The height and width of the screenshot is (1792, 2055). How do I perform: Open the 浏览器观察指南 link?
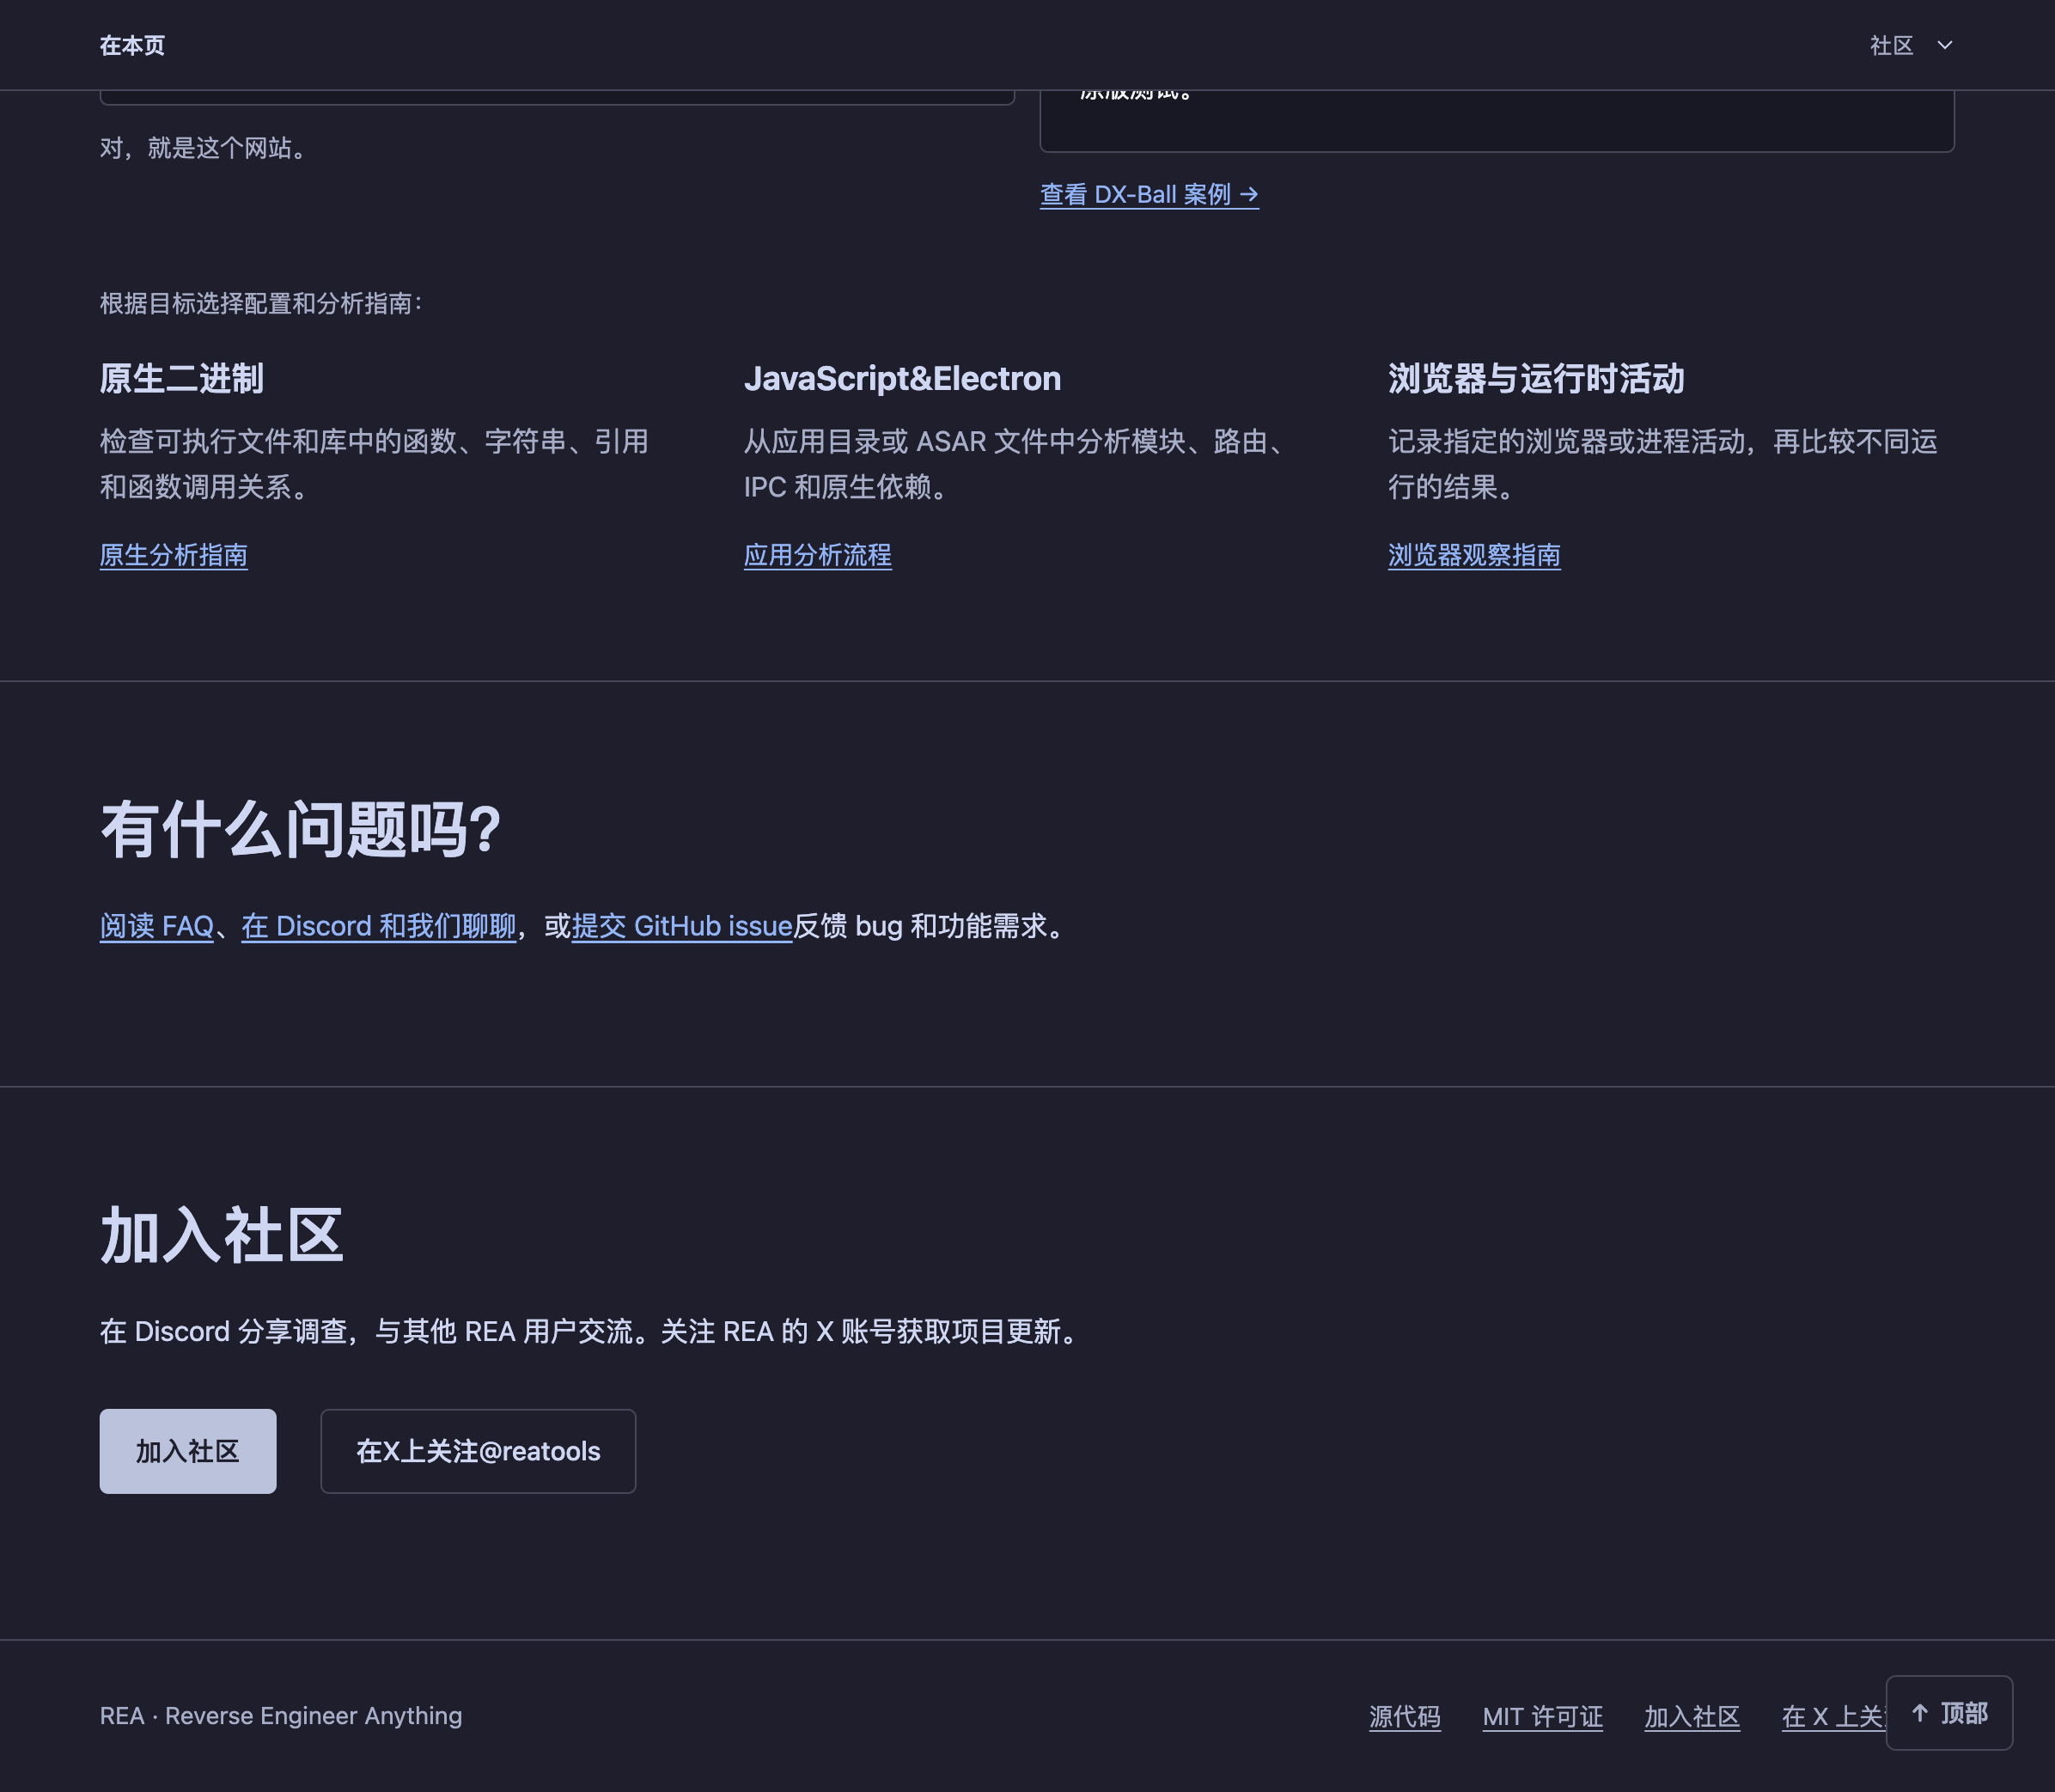click(x=1474, y=555)
